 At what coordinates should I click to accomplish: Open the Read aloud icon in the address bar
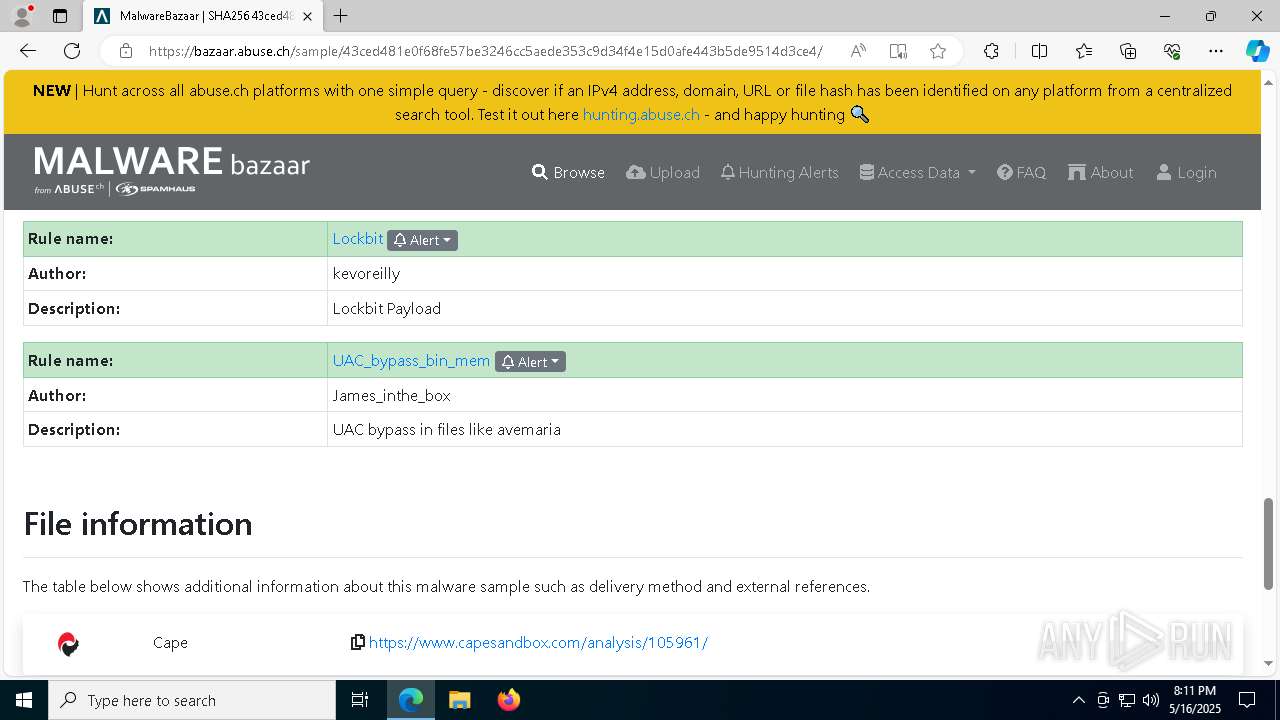pos(858,51)
